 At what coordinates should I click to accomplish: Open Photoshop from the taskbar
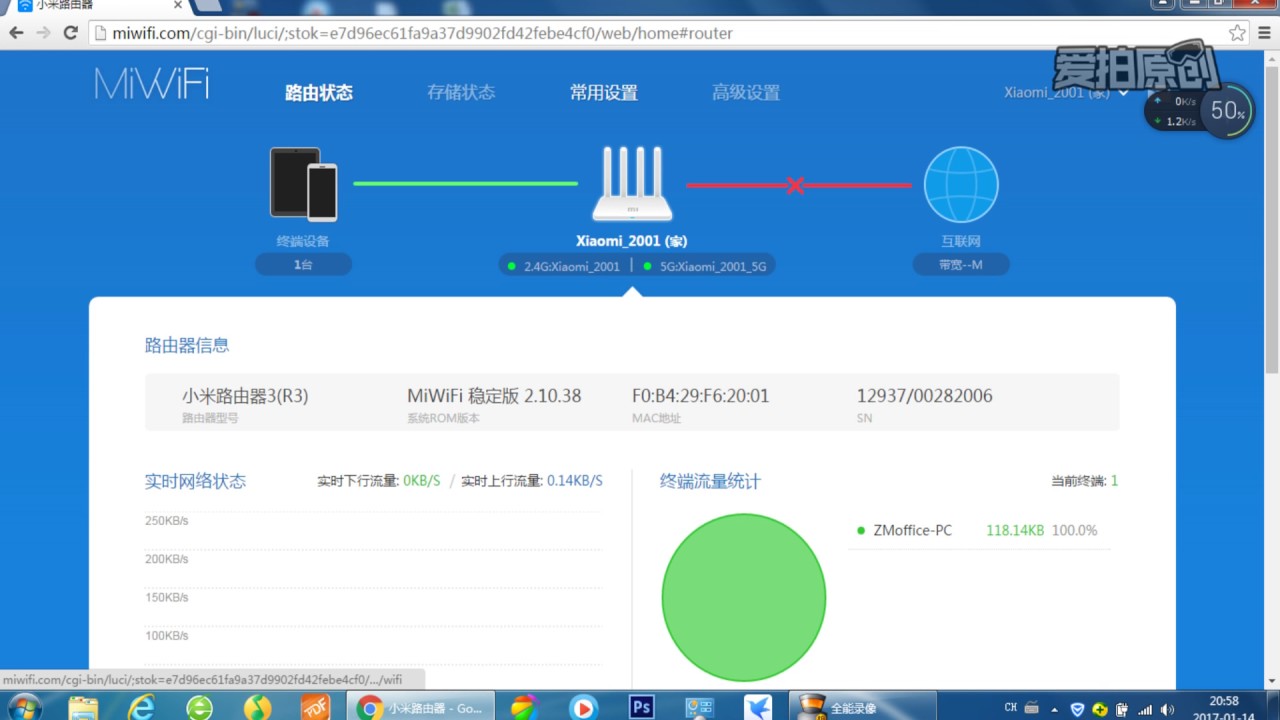[641, 707]
